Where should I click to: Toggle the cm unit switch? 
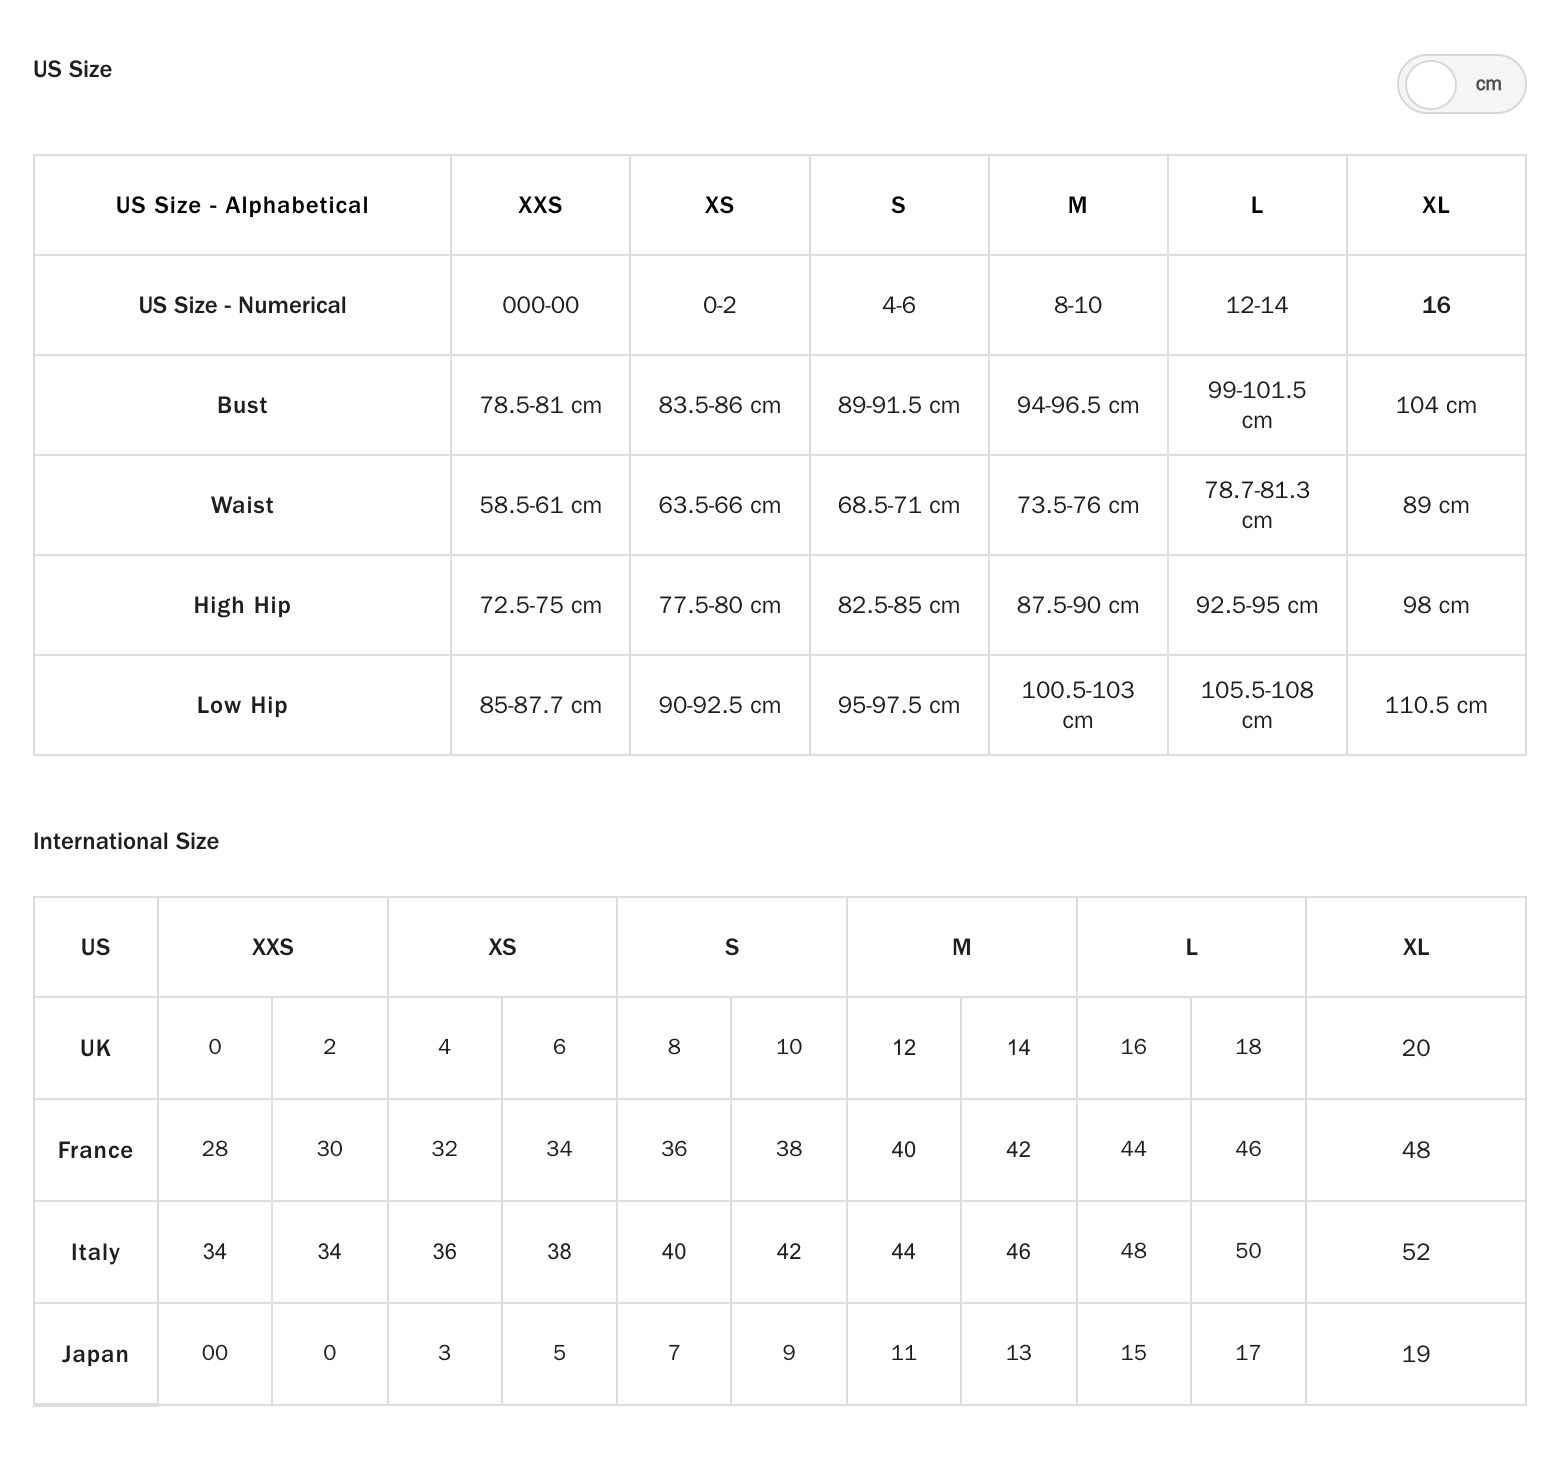[x=1460, y=84]
